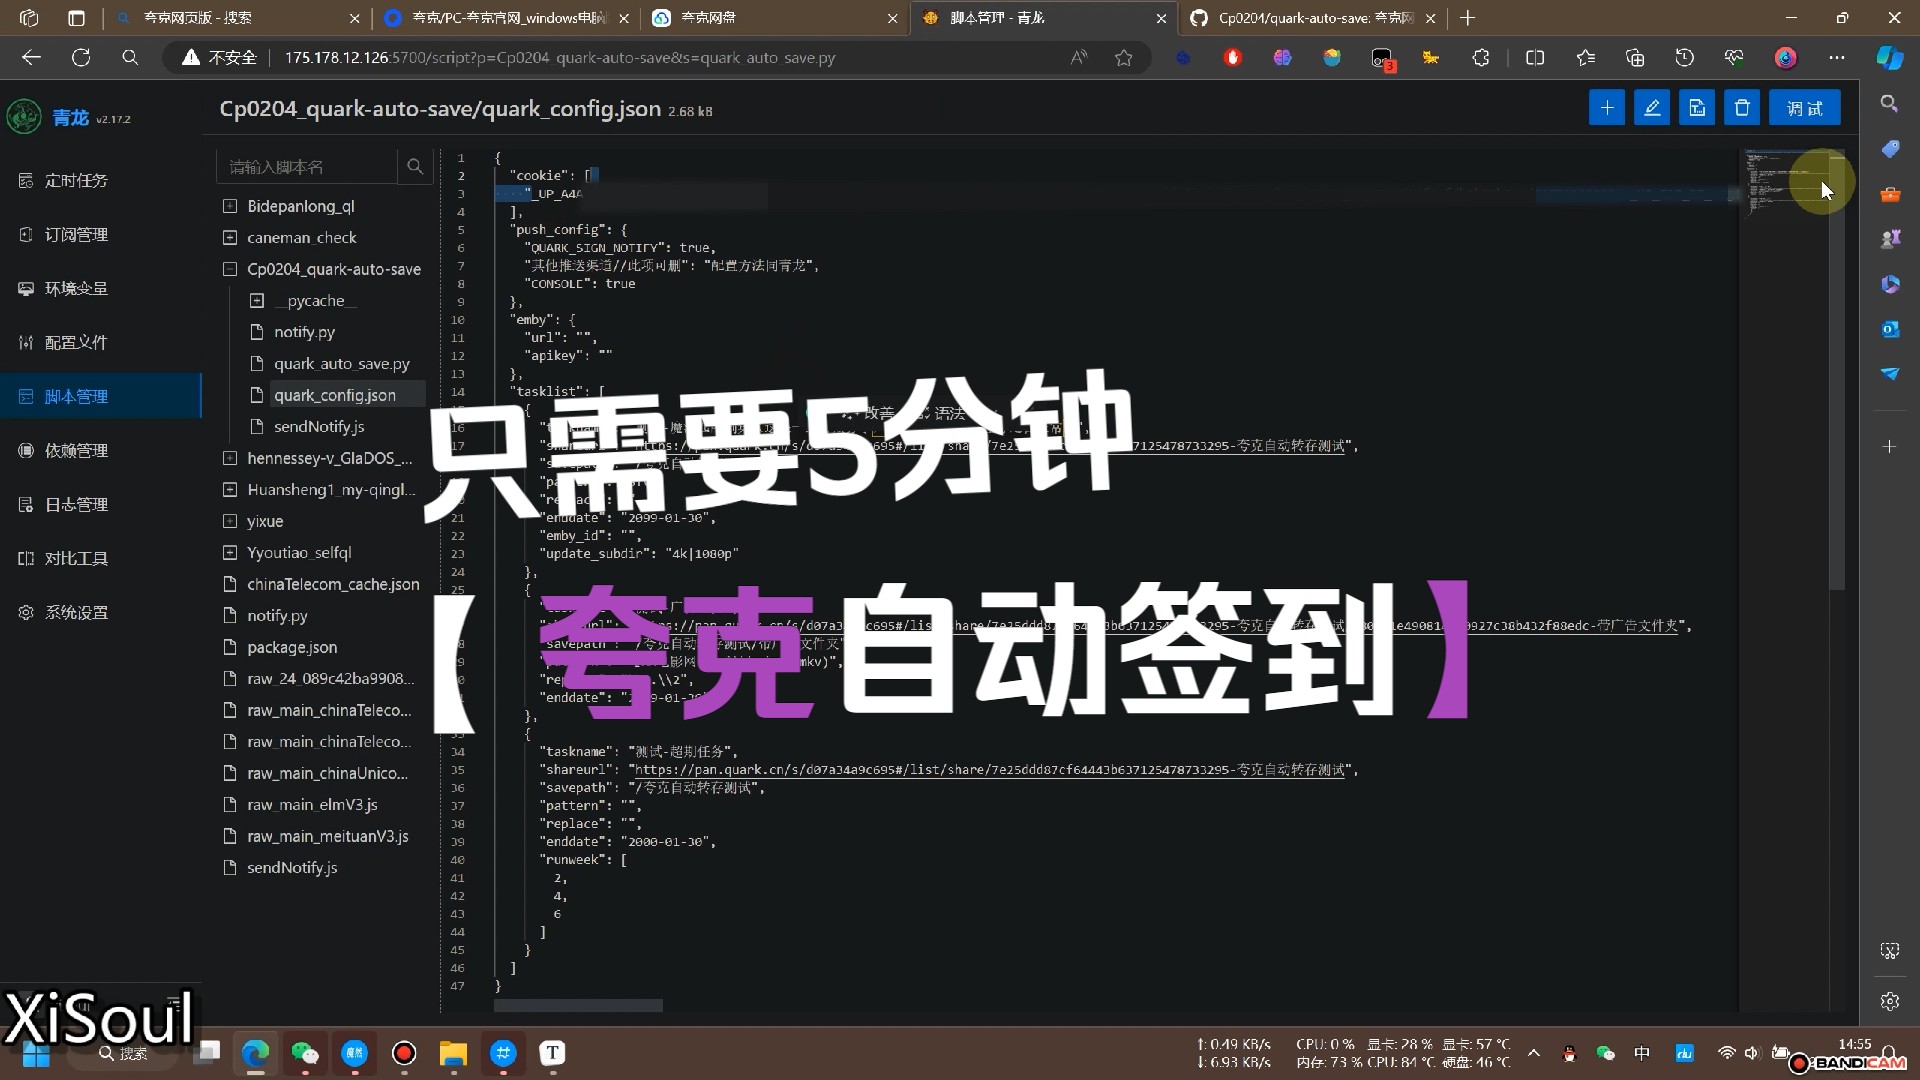Expand the Yyoutiao_selfql folder
Viewport: 1920px width, 1080px height.
click(229, 553)
